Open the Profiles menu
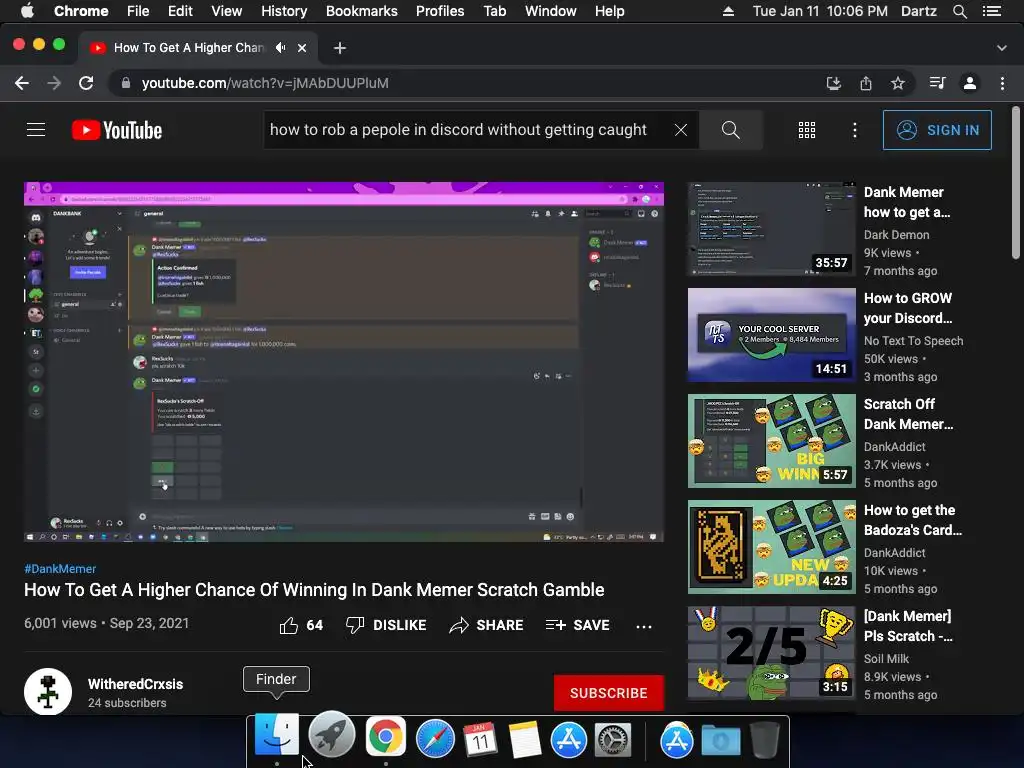1024x768 pixels. coord(440,11)
